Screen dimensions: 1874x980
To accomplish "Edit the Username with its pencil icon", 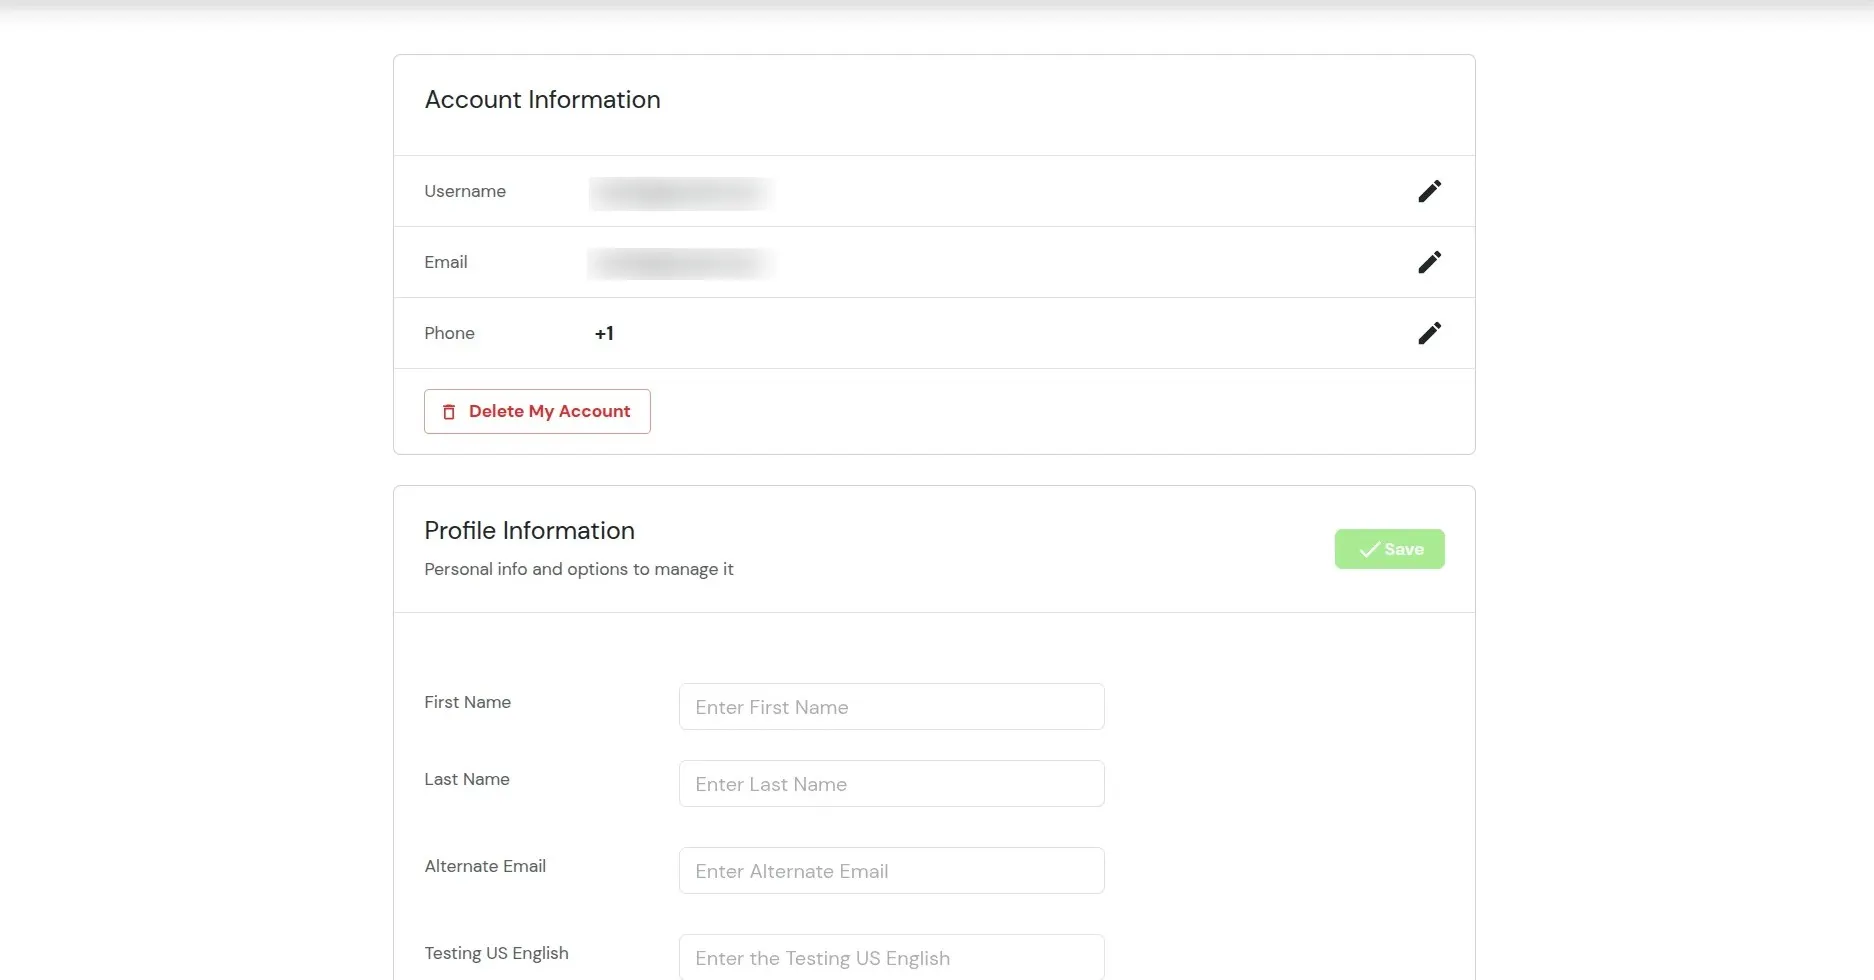I will tap(1429, 191).
